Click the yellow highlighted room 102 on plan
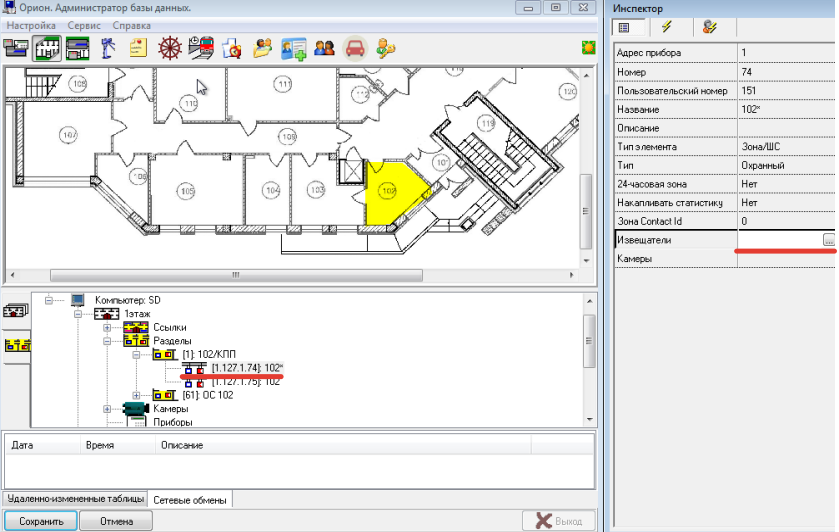The height and width of the screenshot is (532, 839). click(x=386, y=195)
